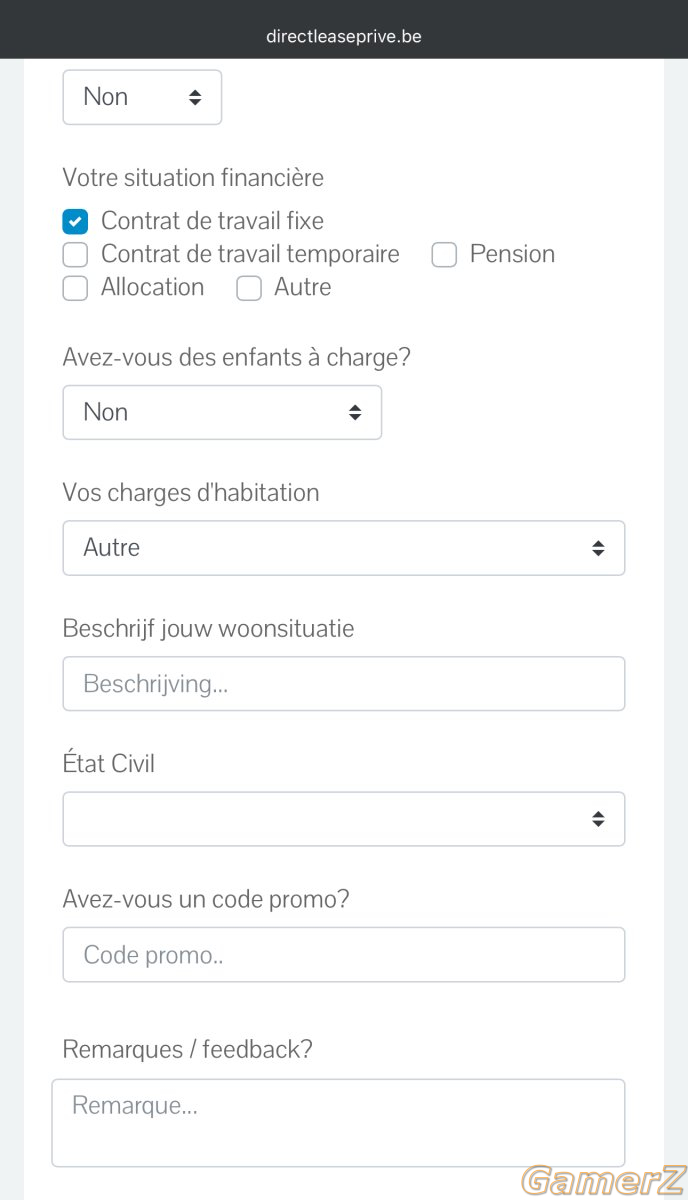Click the Allocation label text

tap(152, 288)
